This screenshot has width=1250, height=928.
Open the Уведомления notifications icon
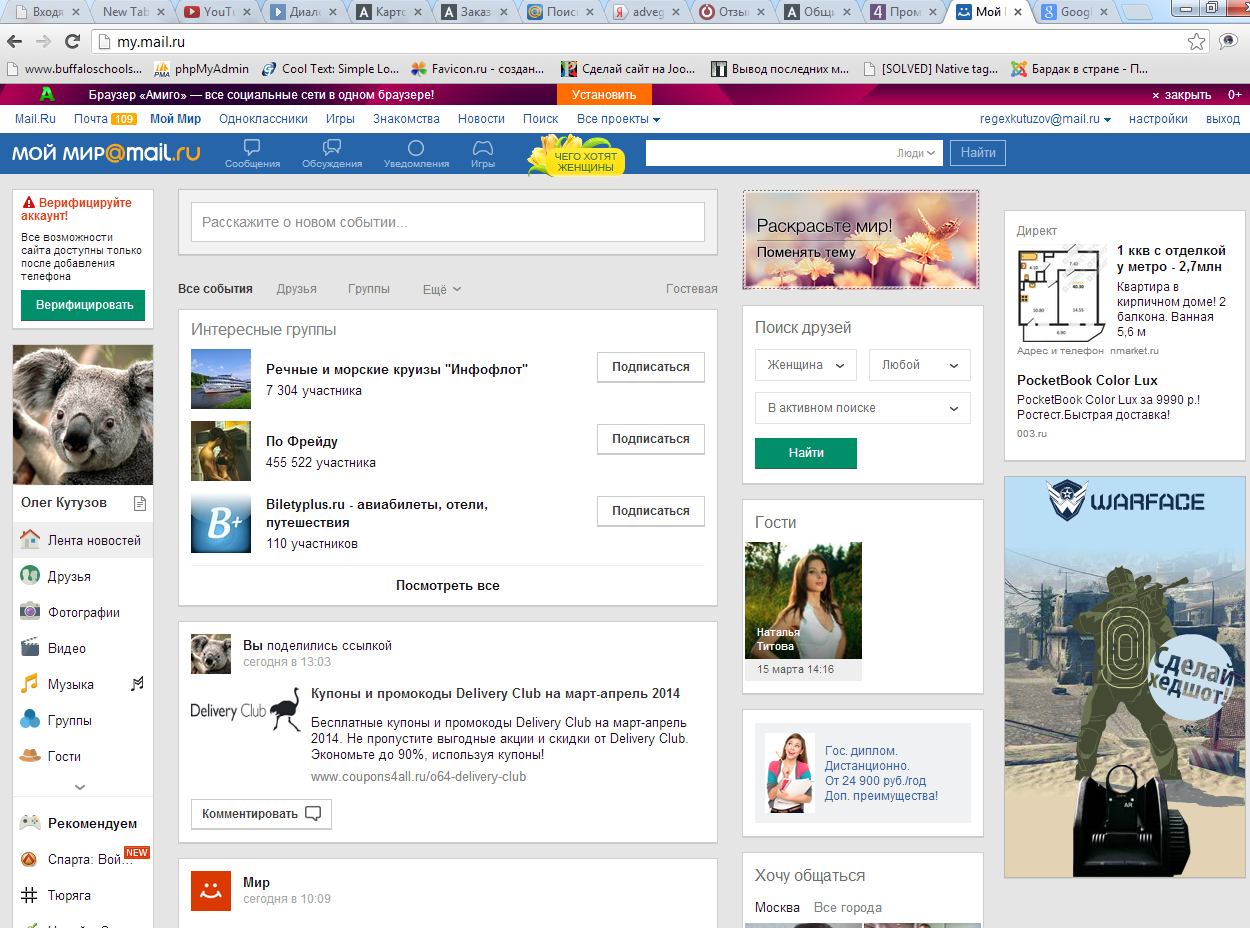pos(416,154)
